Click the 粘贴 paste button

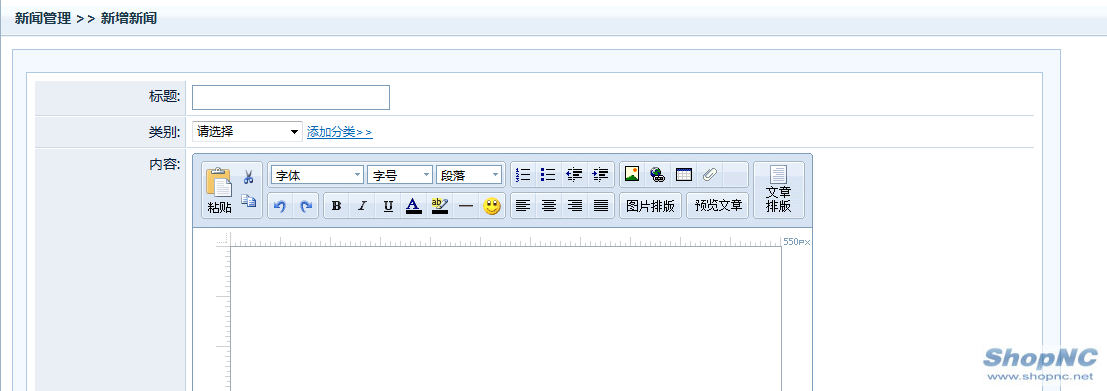[x=219, y=191]
